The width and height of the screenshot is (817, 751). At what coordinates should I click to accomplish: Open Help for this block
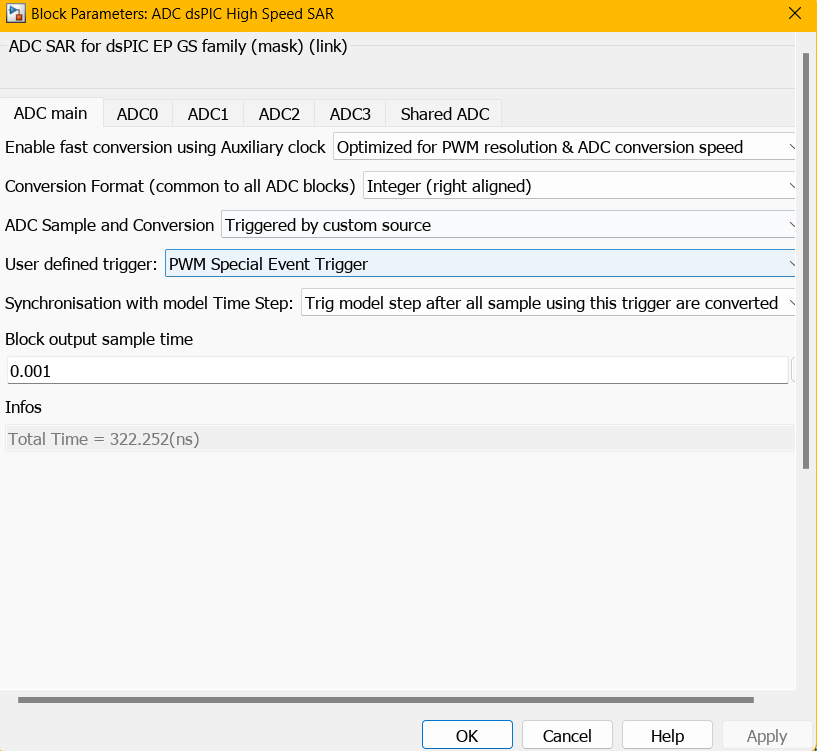pyautogui.click(x=666, y=735)
